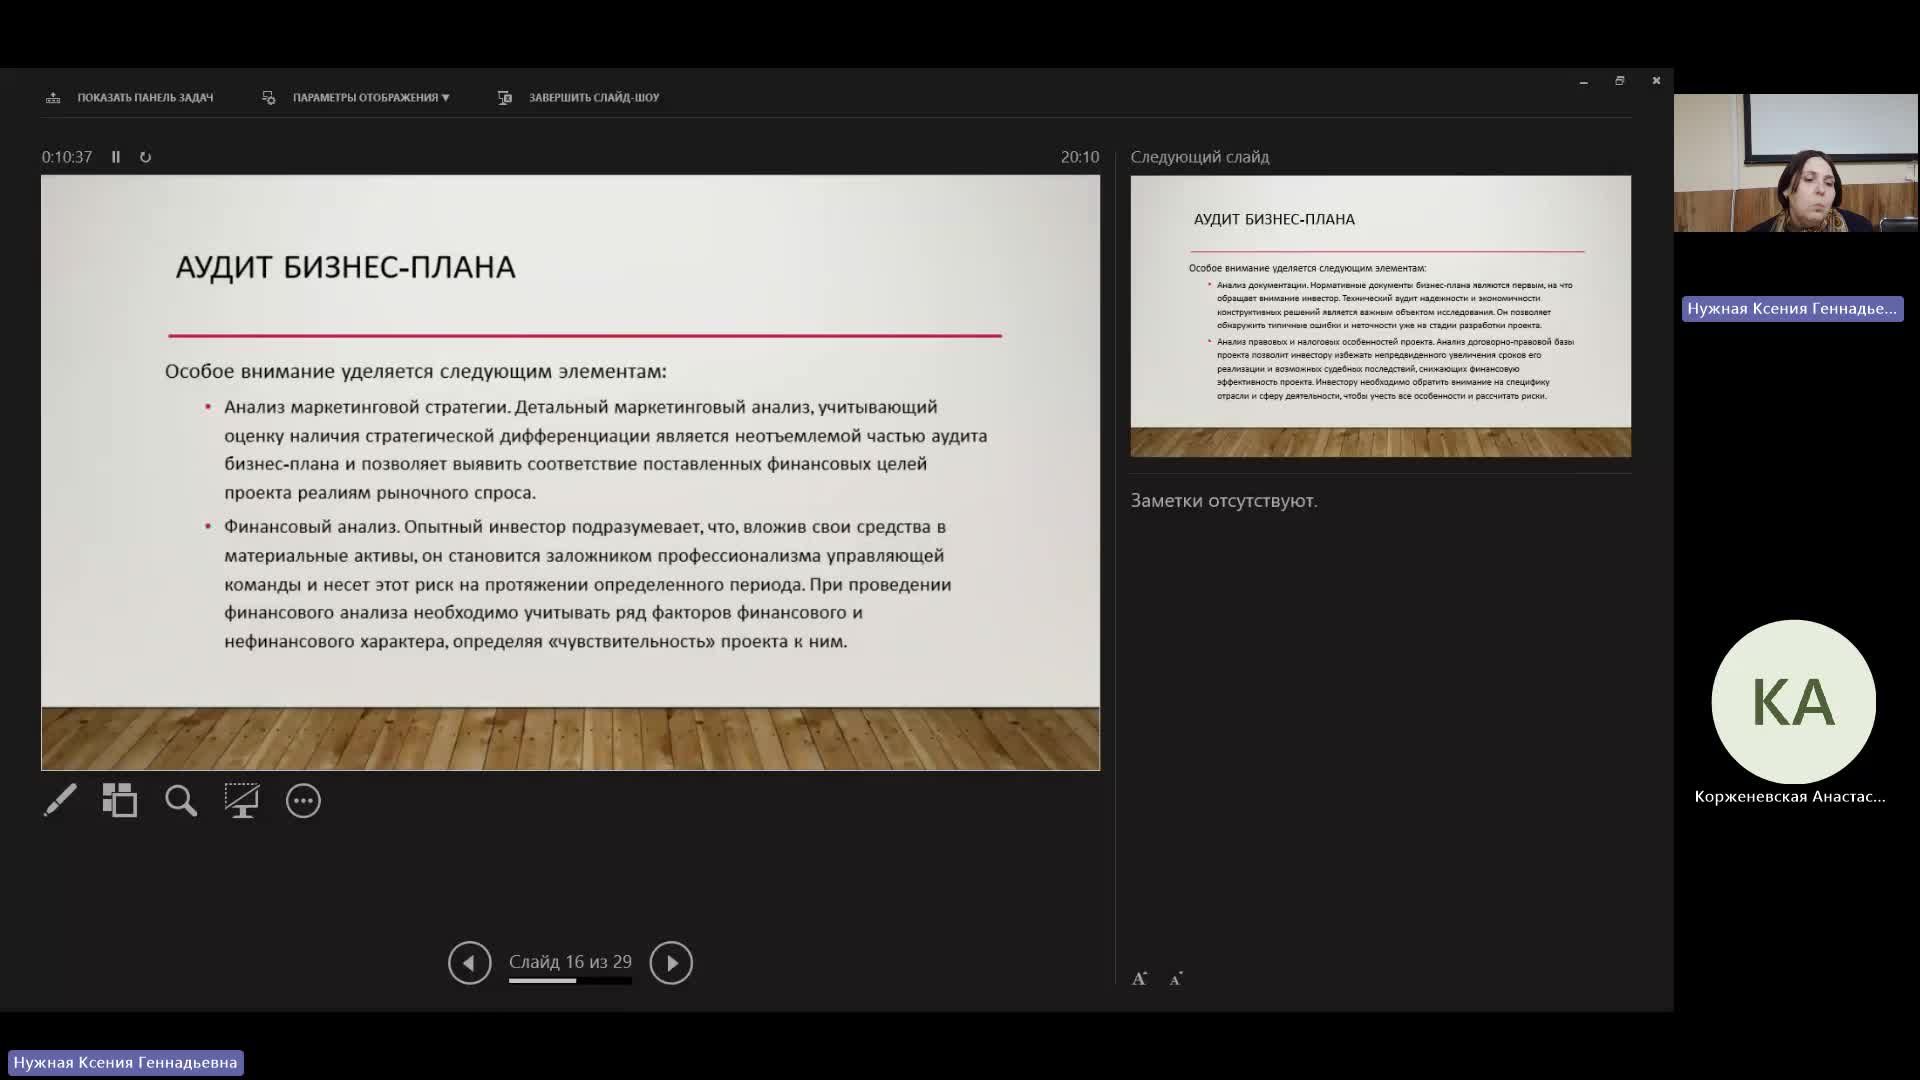The image size is (1920, 1080).
Task: Pause the presentation timer
Action: click(x=116, y=157)
